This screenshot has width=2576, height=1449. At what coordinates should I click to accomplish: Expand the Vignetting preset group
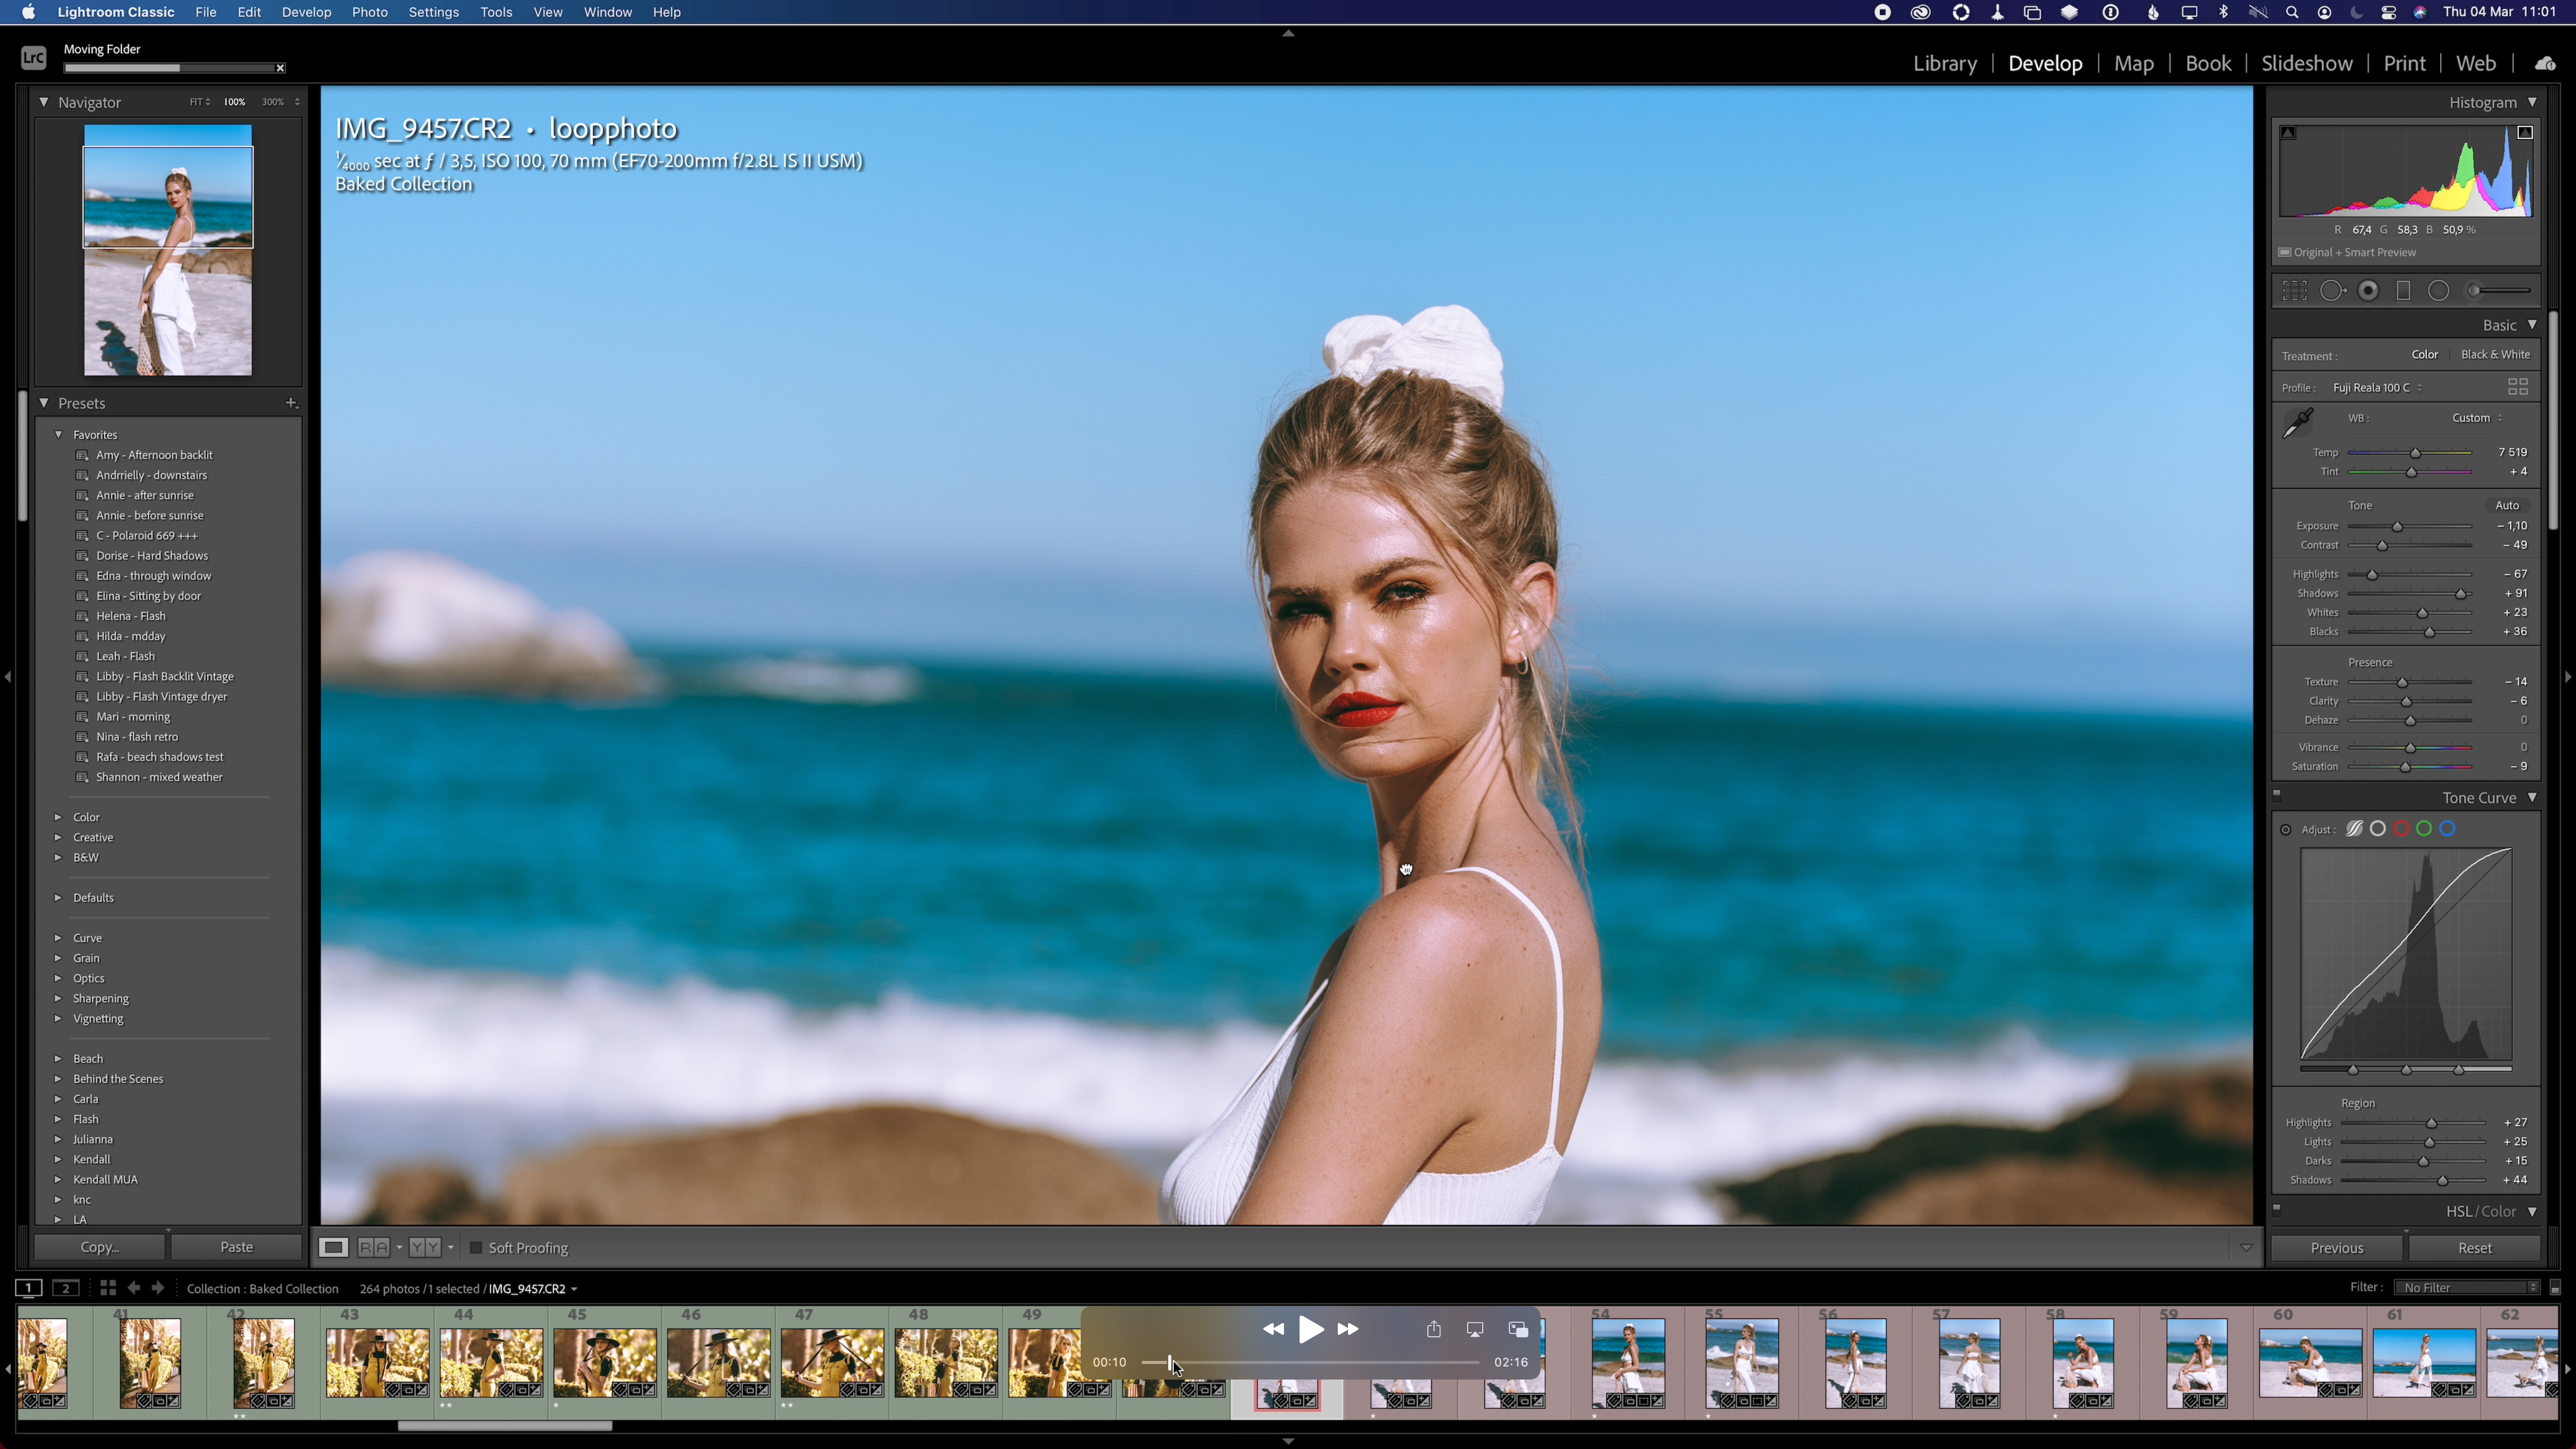(58, 1018)
